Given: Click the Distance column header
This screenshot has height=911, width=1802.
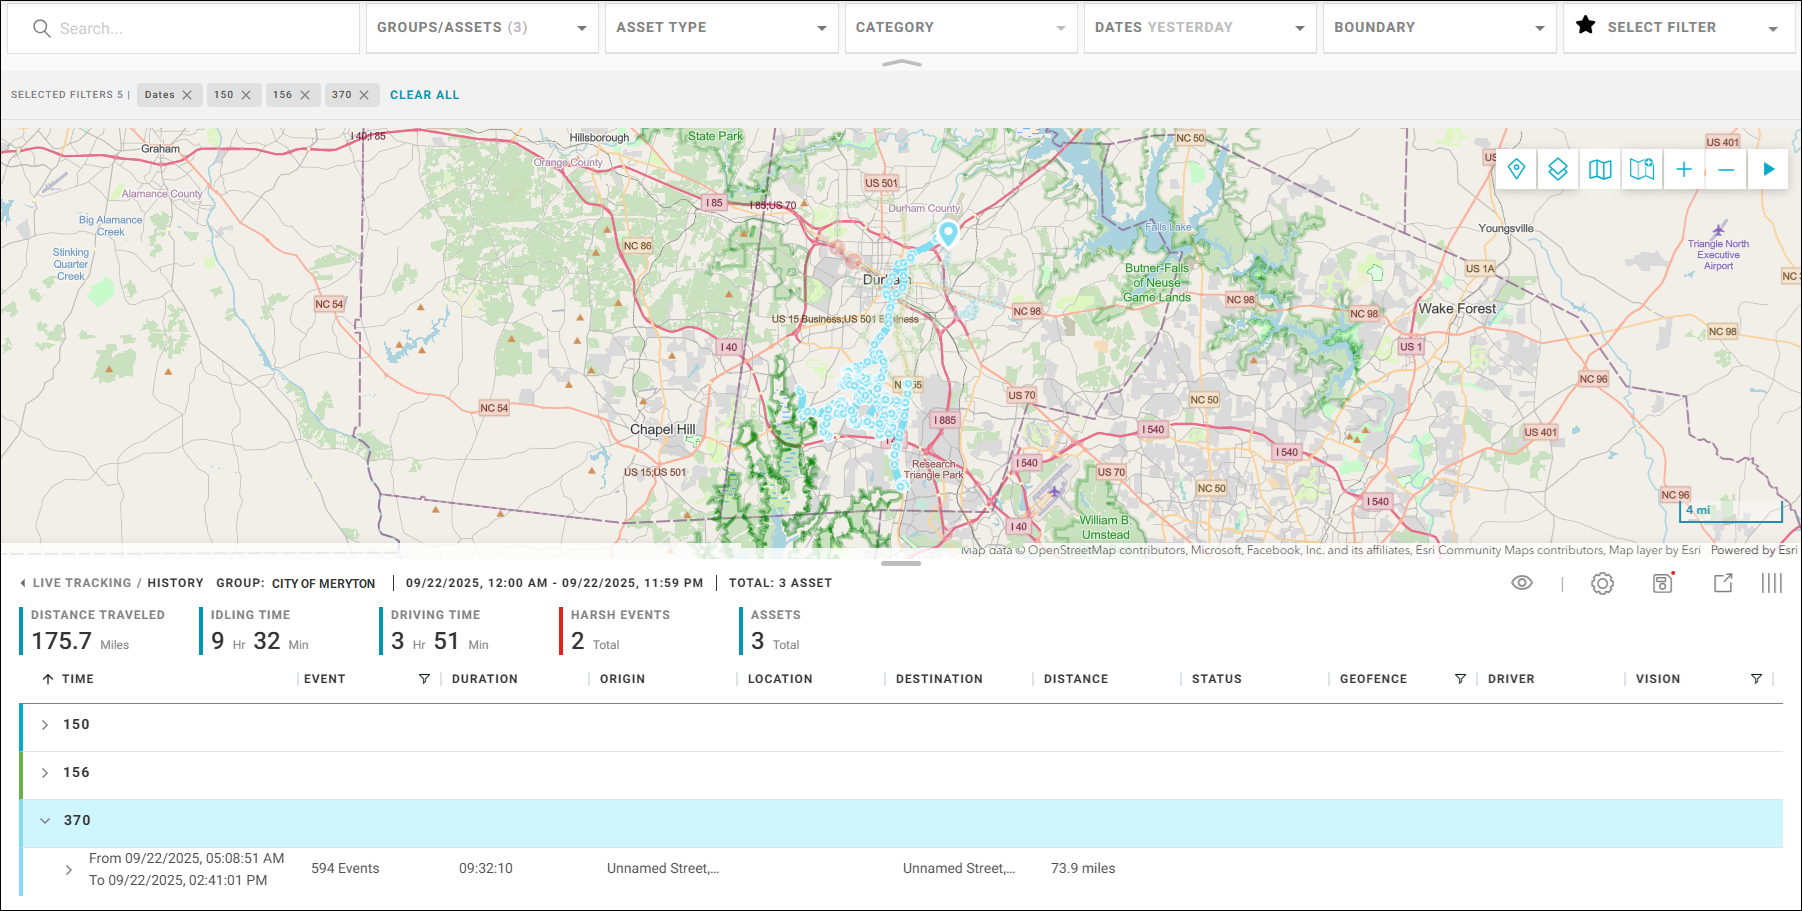Looking at the screenshot, I should [x=1076, y=679].
